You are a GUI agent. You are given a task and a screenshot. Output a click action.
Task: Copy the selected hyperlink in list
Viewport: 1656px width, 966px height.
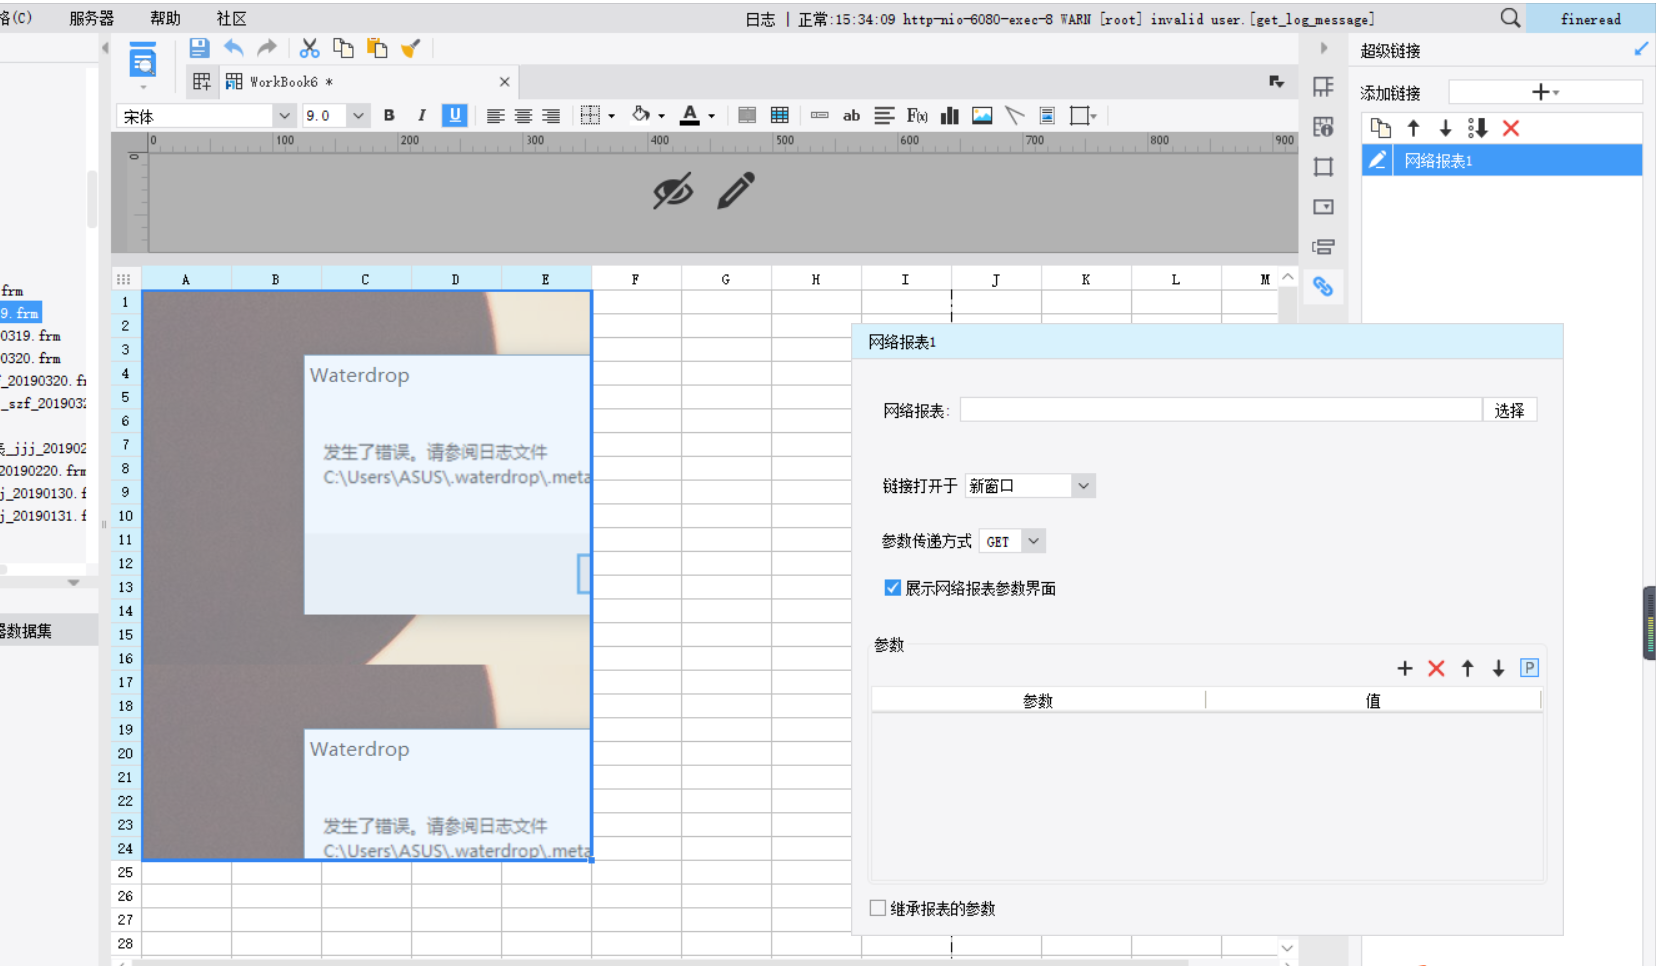click(1381, 128)
